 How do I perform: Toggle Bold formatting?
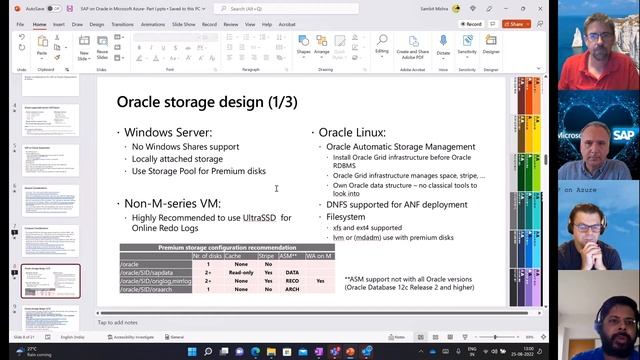139,48
